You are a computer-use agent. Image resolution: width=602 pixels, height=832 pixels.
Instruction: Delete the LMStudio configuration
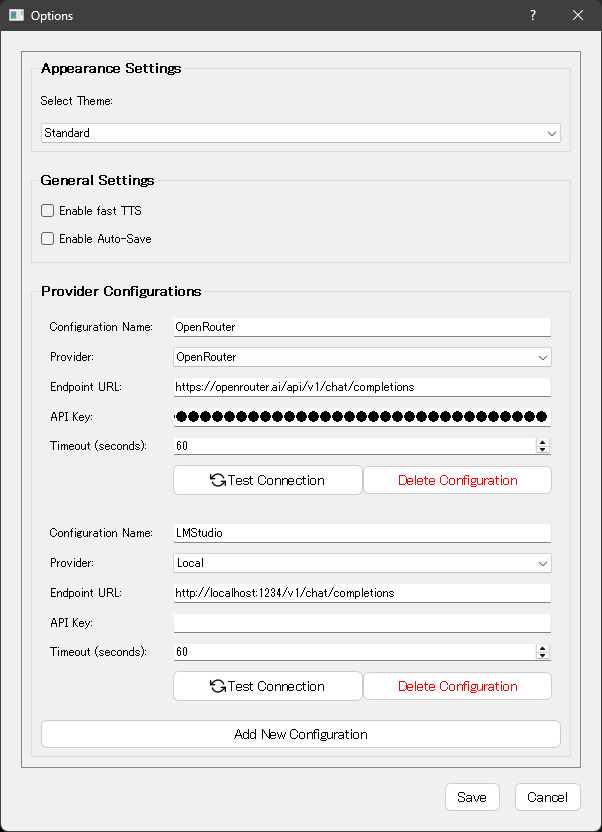[x=457, y=686]
